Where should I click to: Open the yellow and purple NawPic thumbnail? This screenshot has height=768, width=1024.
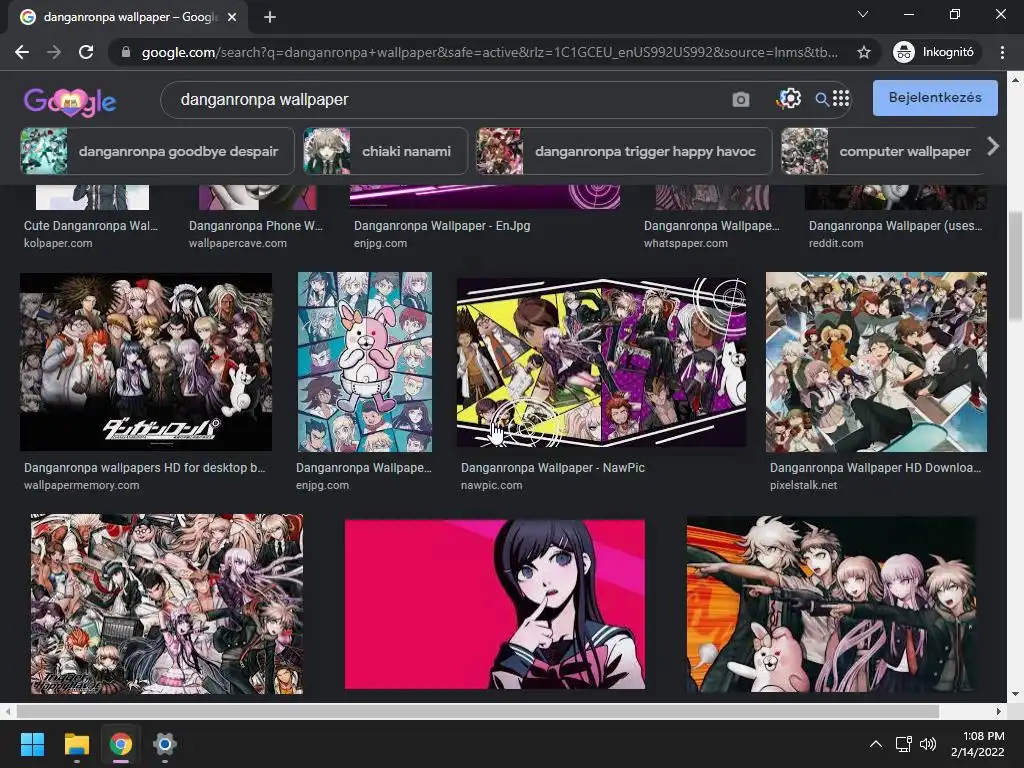tap(601, 362)
